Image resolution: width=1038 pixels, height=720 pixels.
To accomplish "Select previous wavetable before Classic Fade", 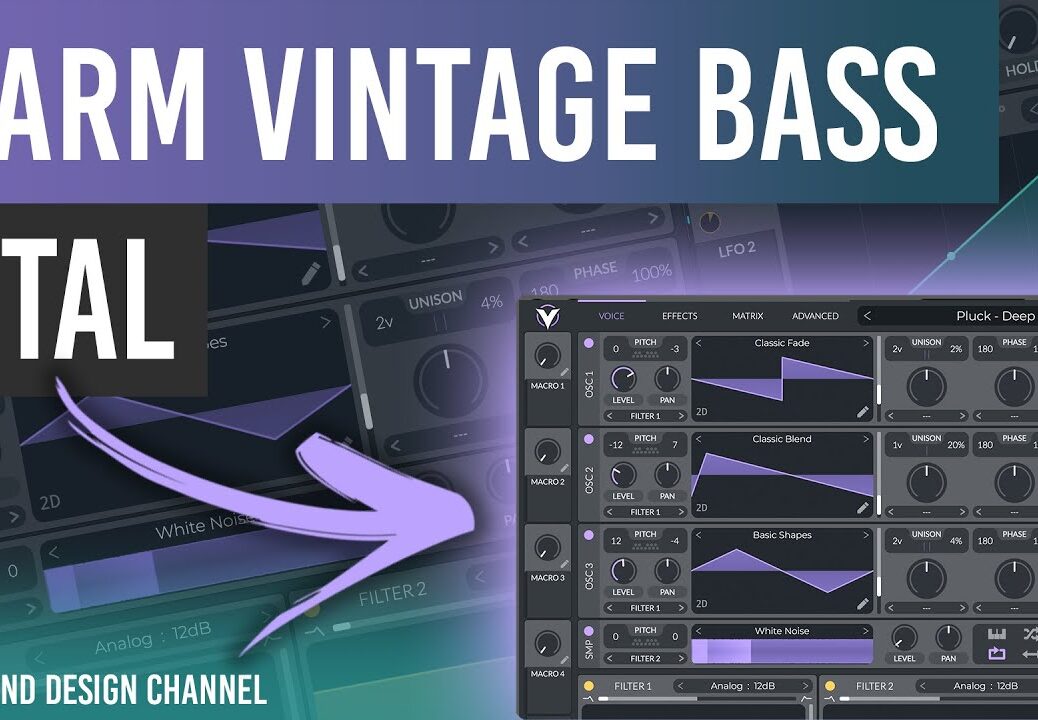I will point(698,343).
